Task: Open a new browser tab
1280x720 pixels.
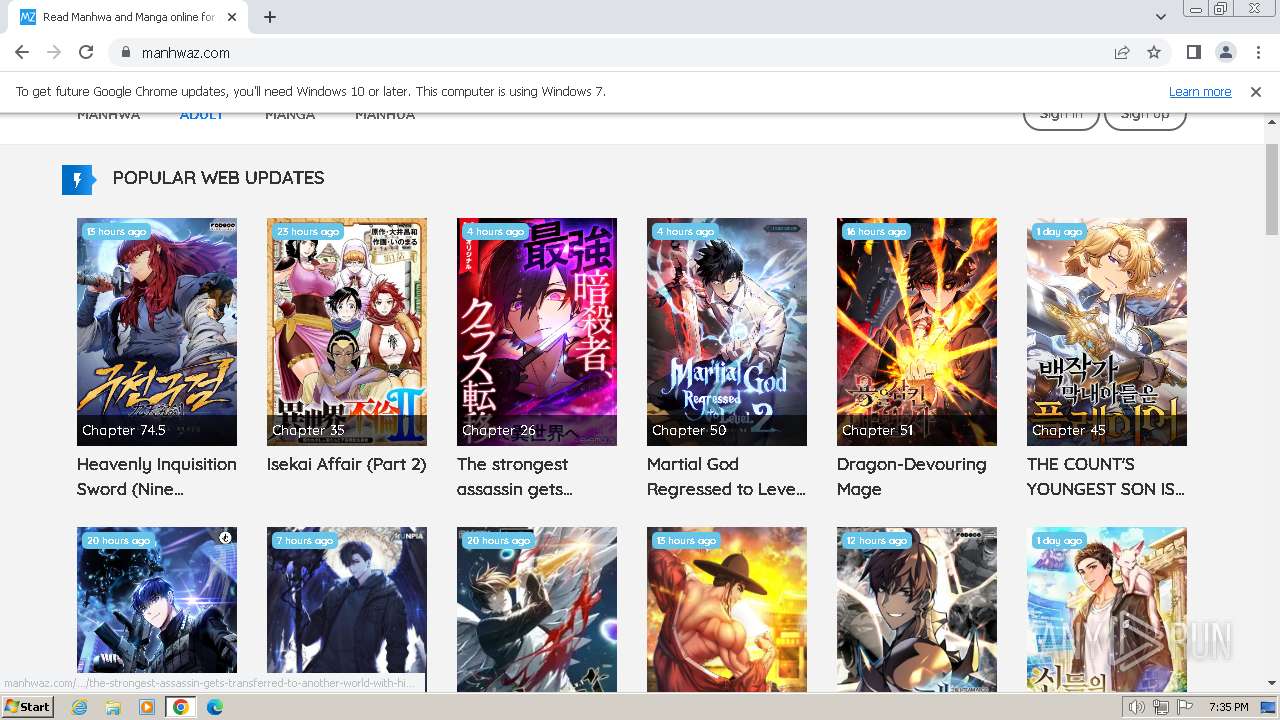Action: point(270,17)
